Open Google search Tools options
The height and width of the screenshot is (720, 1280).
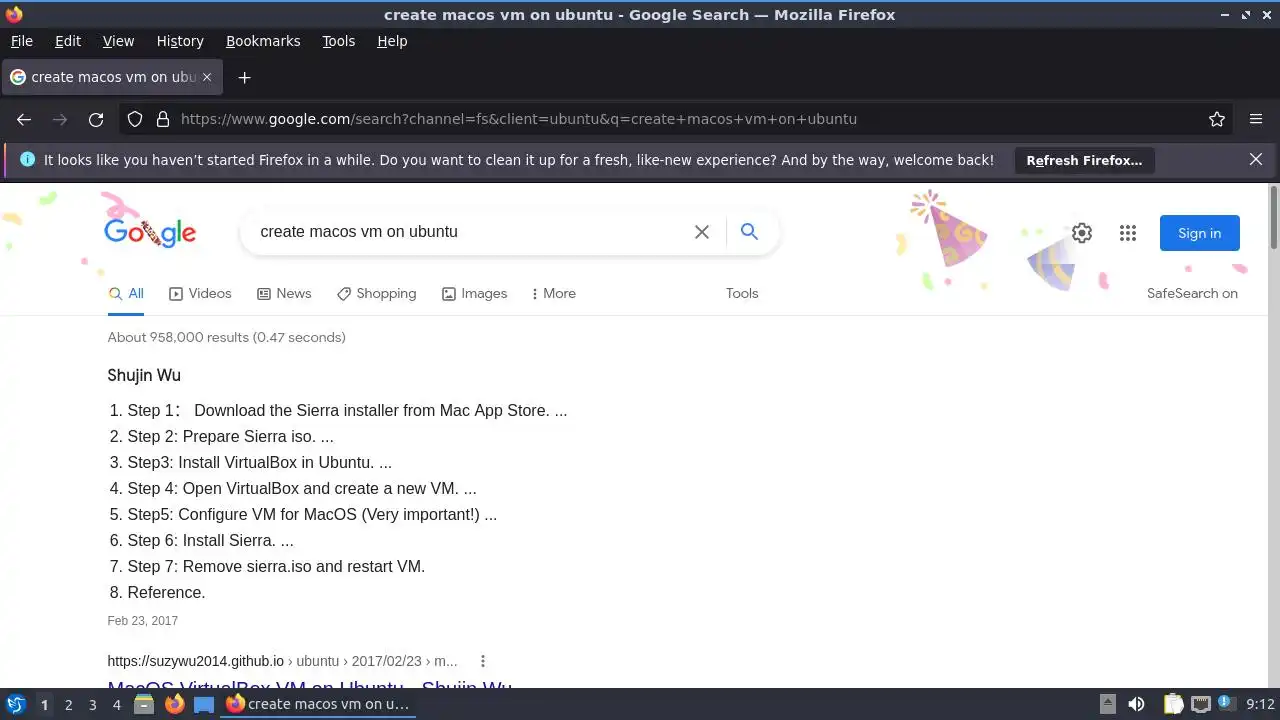pyautogui.click(x=742, y=294)
